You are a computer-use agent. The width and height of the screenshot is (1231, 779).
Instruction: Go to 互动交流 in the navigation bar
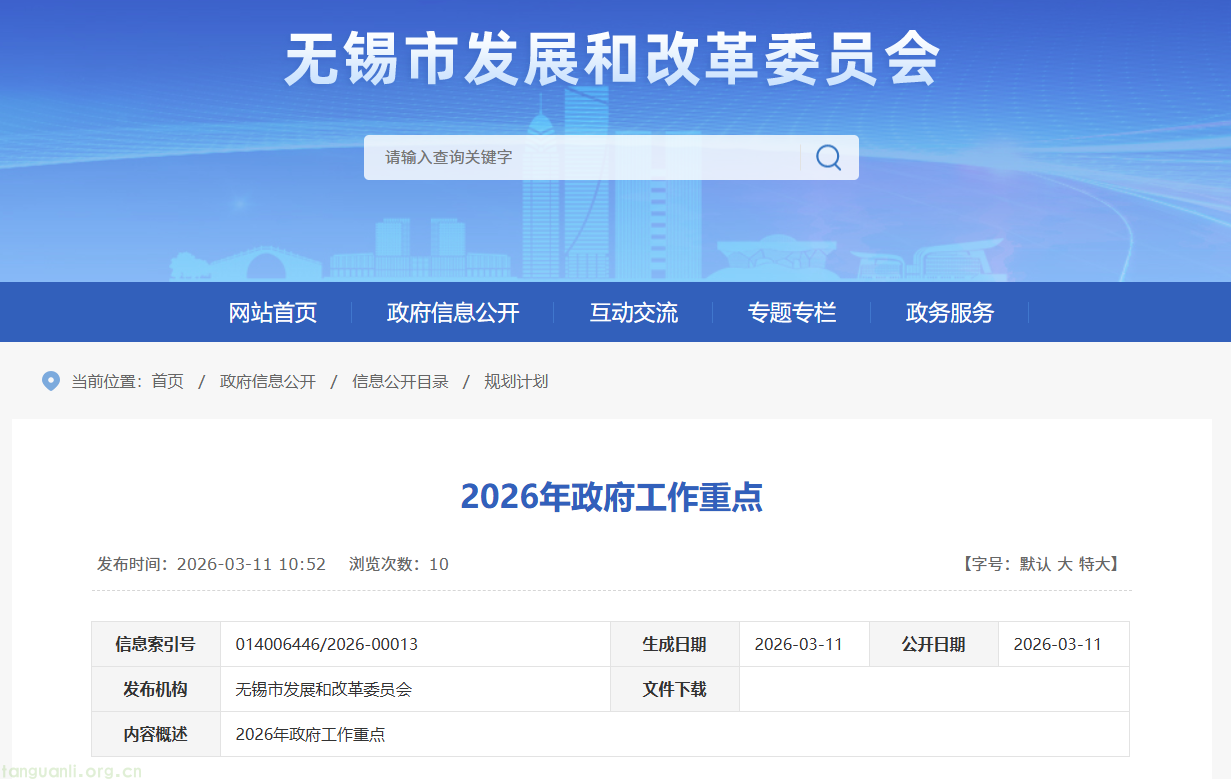coord(634,313)
